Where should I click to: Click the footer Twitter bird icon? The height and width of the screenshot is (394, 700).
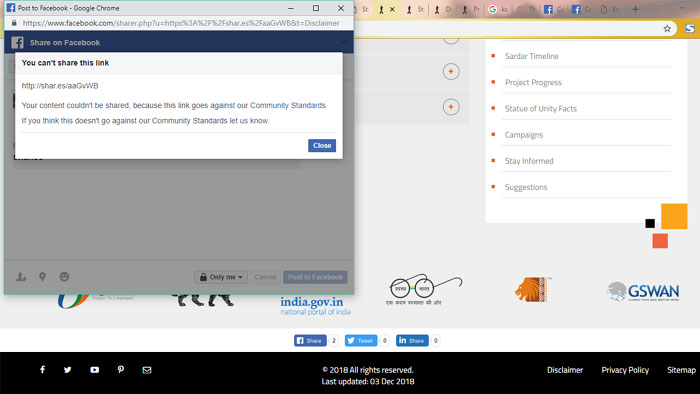pyautogui.click(x=67, y=369)
